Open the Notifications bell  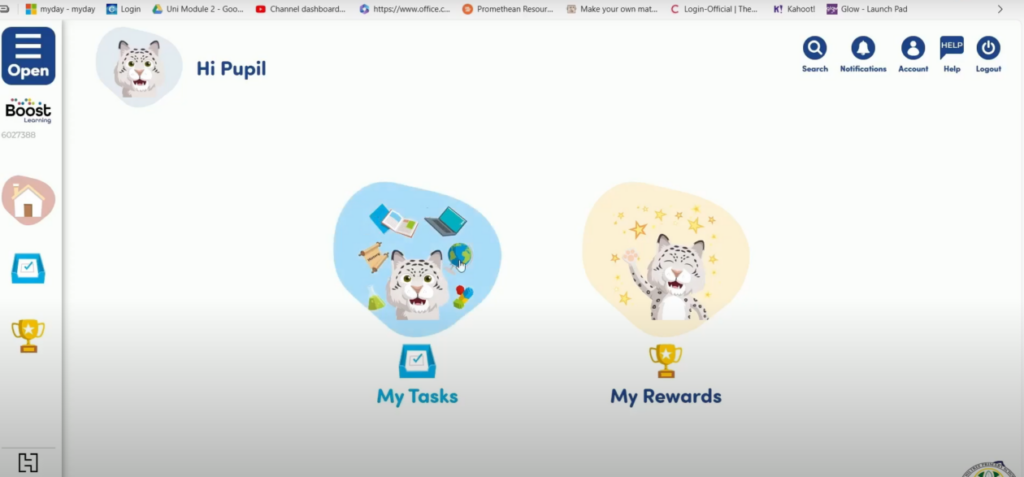pos(863,48)
